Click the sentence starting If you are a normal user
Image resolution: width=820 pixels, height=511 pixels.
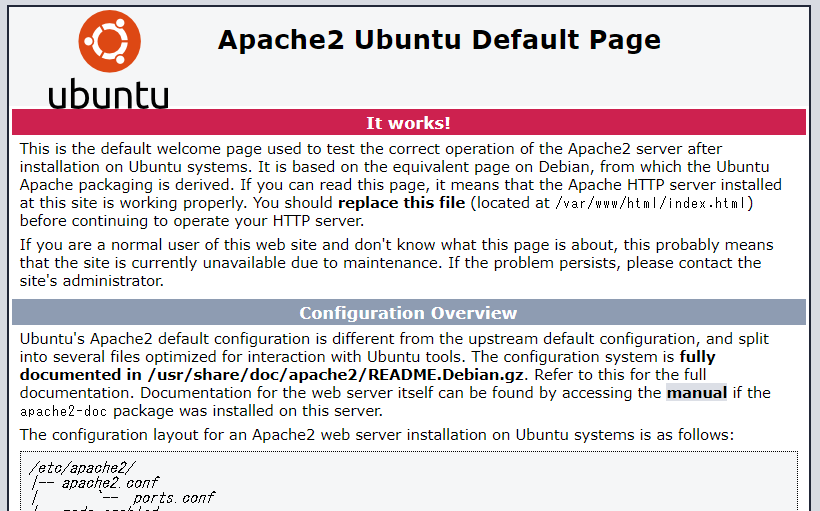396,263
